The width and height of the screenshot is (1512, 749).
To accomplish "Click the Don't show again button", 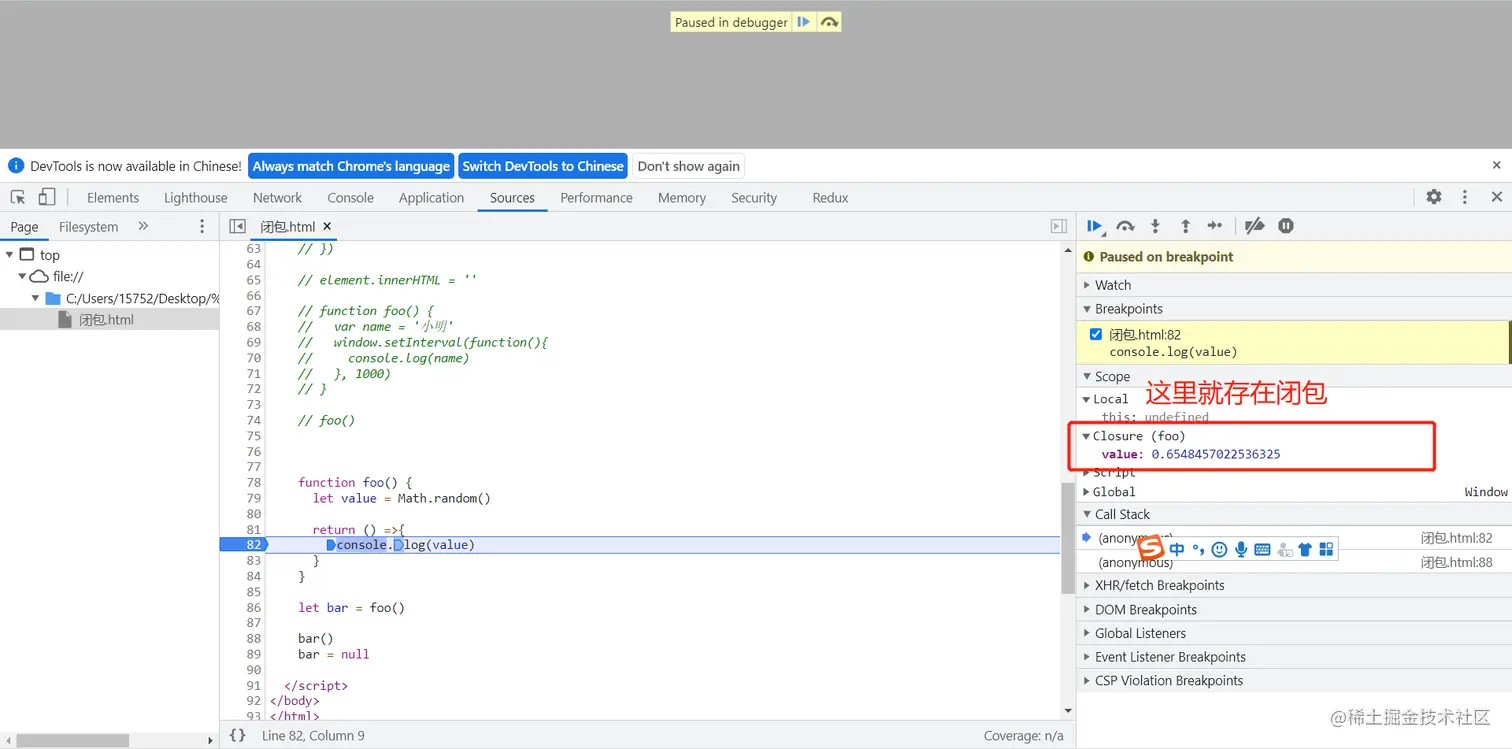I will [689, 166].
